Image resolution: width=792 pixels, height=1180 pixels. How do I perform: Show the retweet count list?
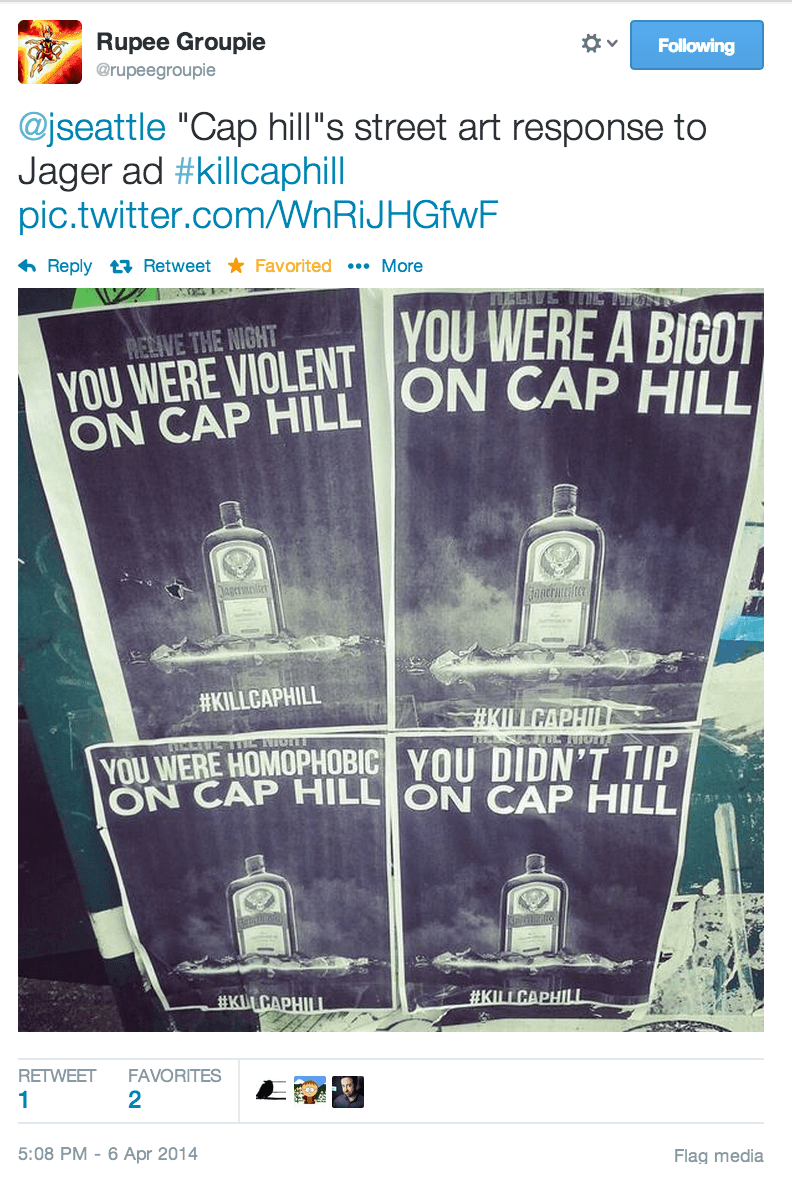[x=56, y=1089]
